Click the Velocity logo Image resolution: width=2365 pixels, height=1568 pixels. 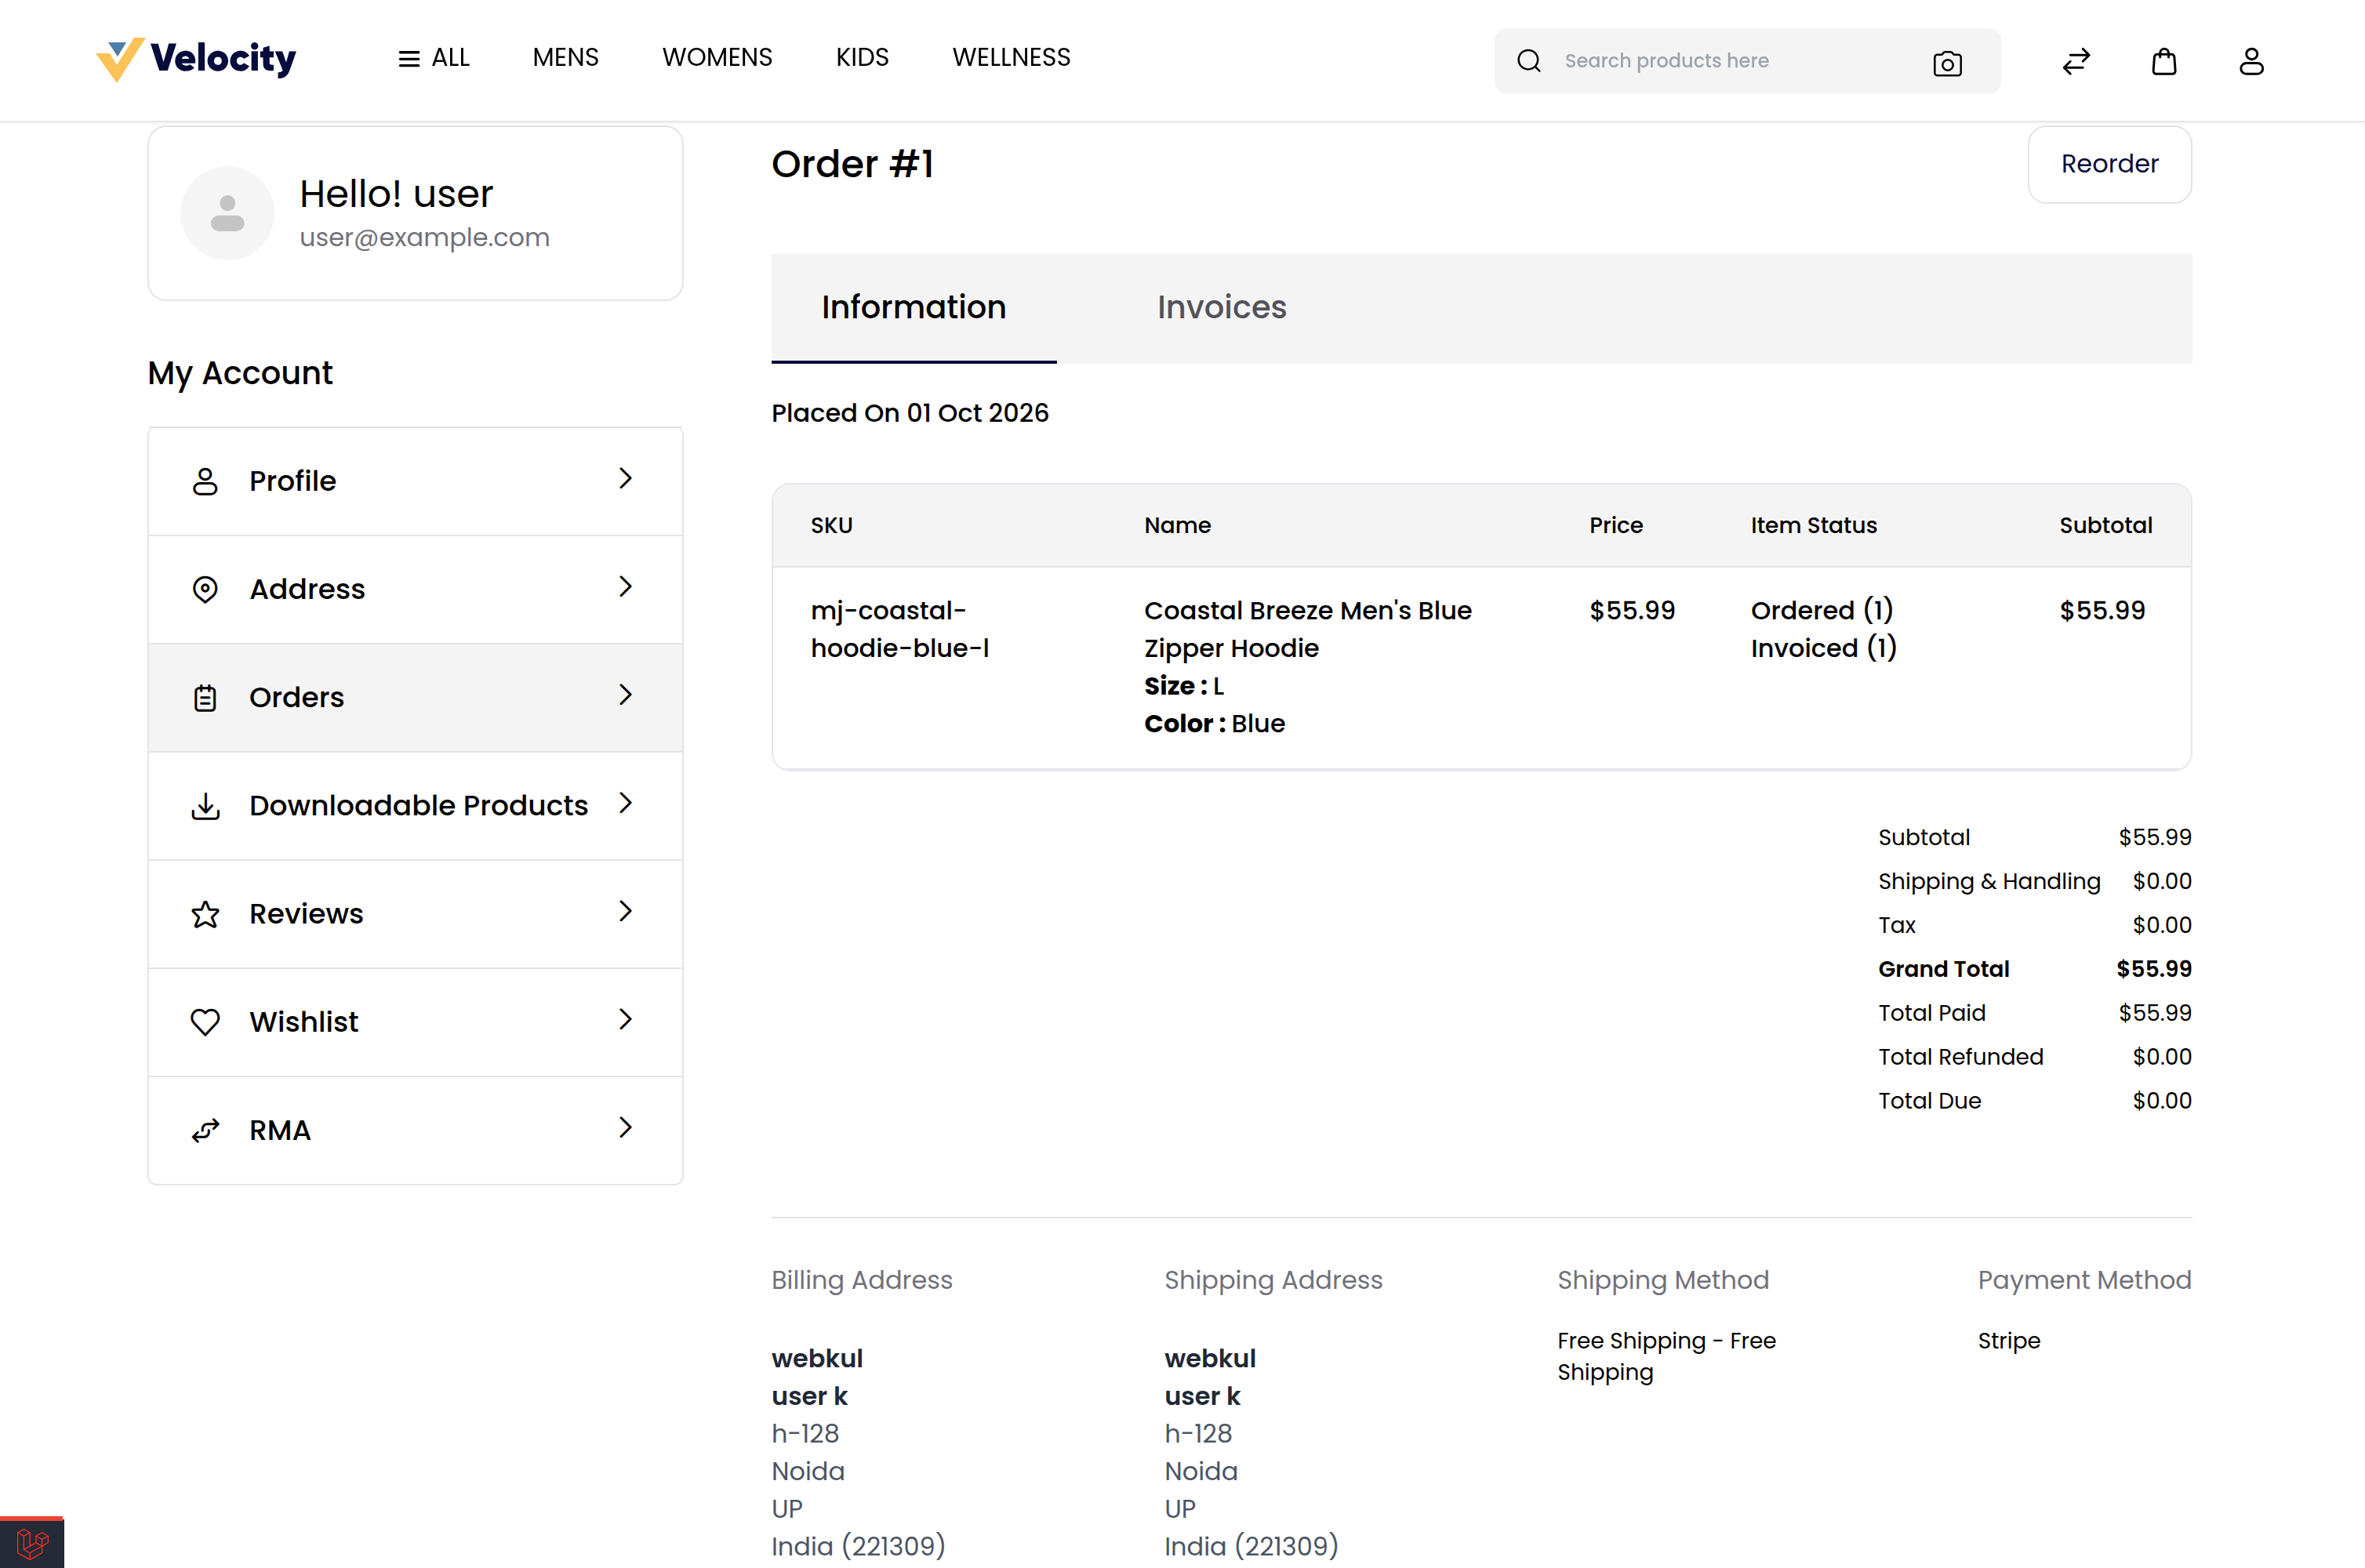point(196,59)
